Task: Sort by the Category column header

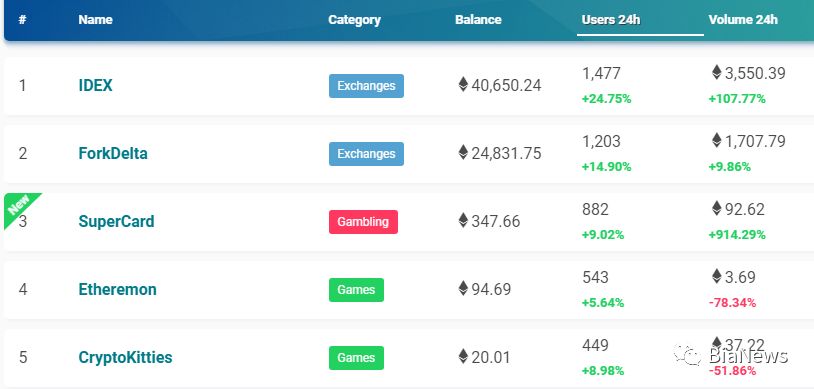Action: (x=354, y=20)
